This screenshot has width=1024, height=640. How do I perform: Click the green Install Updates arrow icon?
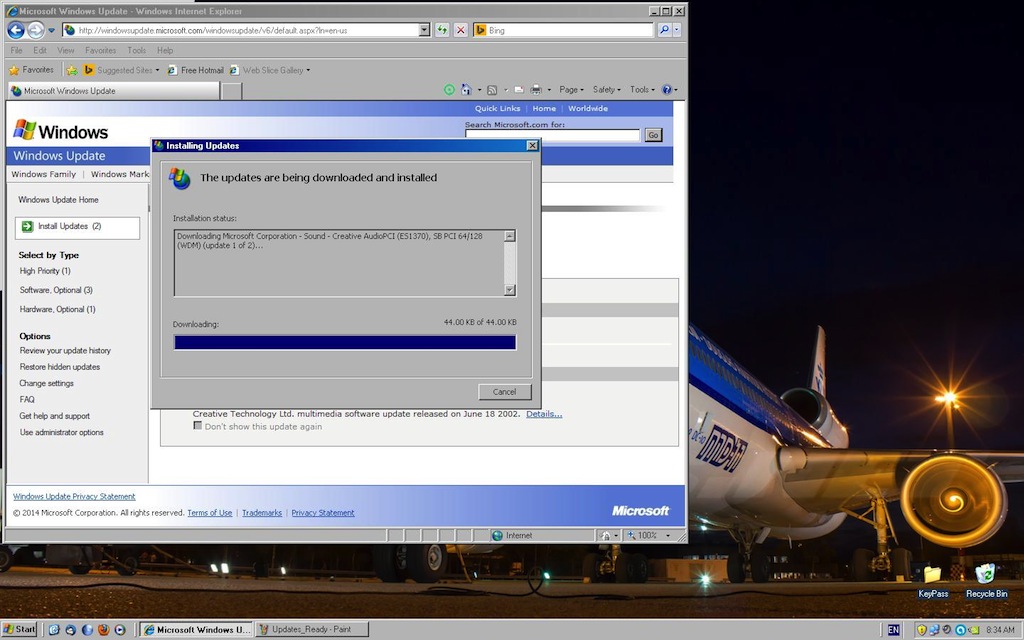click(27, 226)
